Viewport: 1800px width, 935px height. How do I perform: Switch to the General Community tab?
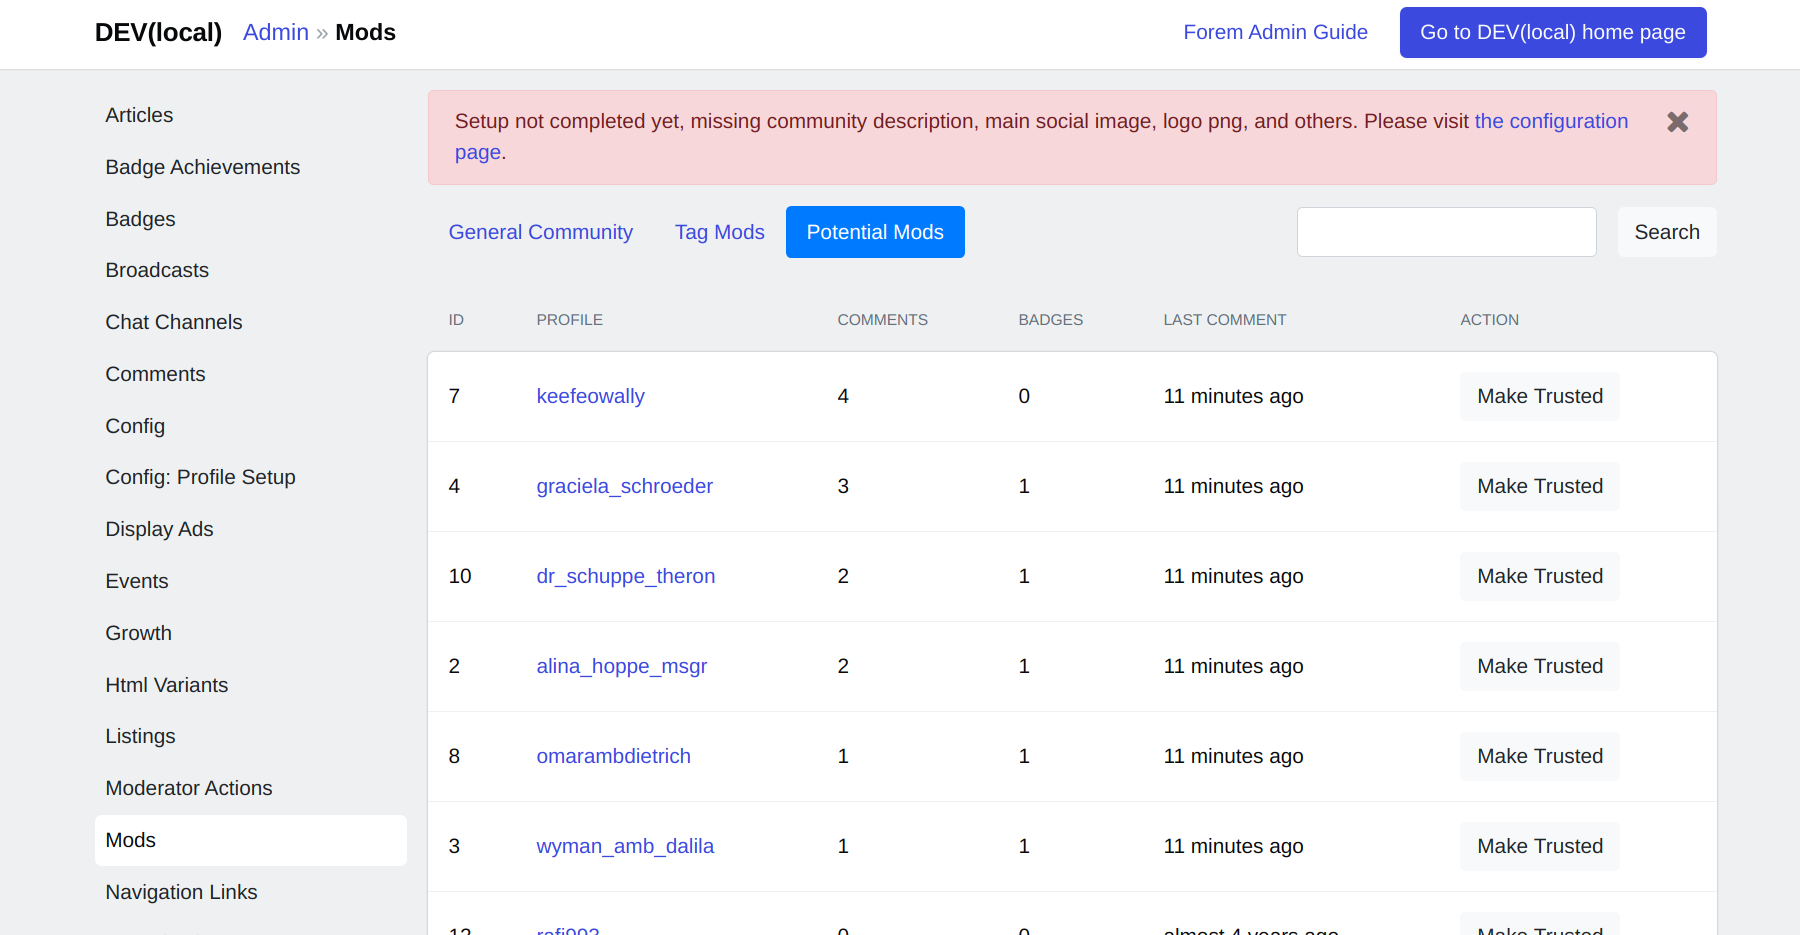[540, 231]
